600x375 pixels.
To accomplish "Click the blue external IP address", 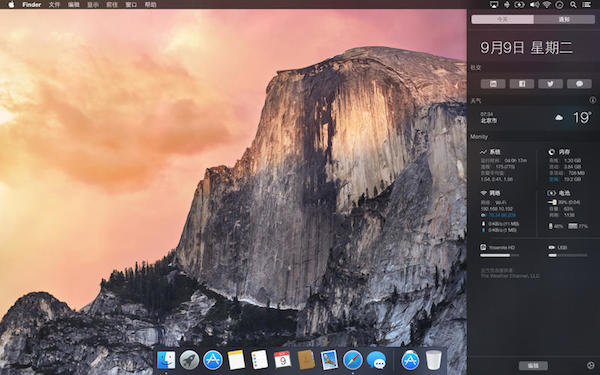I will [502, 215].
